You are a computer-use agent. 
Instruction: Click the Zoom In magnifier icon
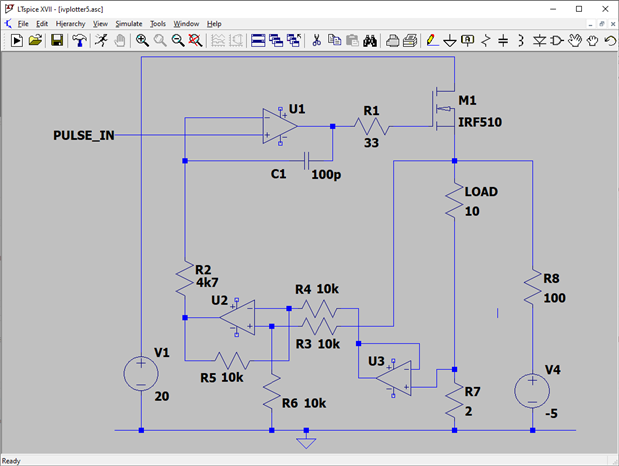143,41
